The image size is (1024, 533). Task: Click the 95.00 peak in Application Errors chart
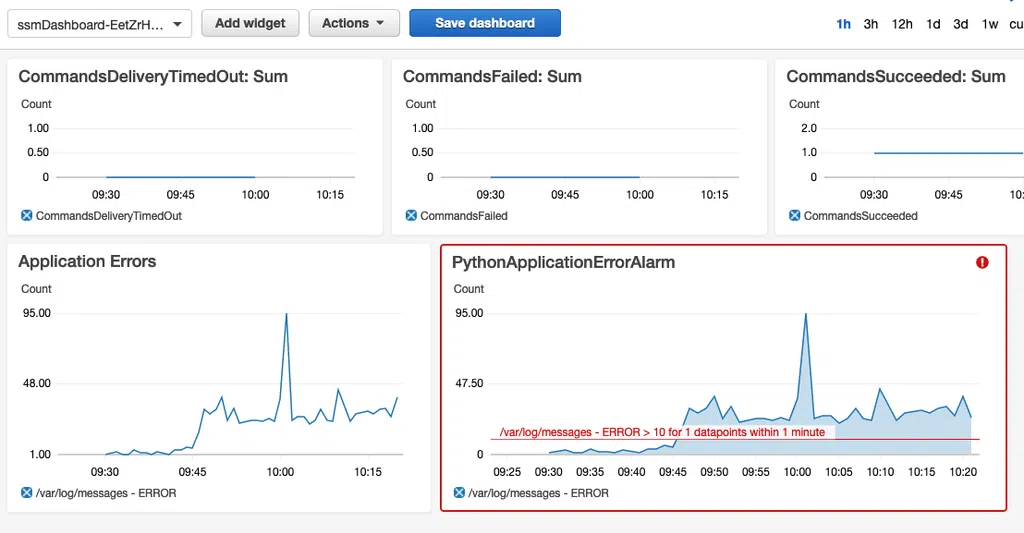pyautogui.click(x=286, y=315)
